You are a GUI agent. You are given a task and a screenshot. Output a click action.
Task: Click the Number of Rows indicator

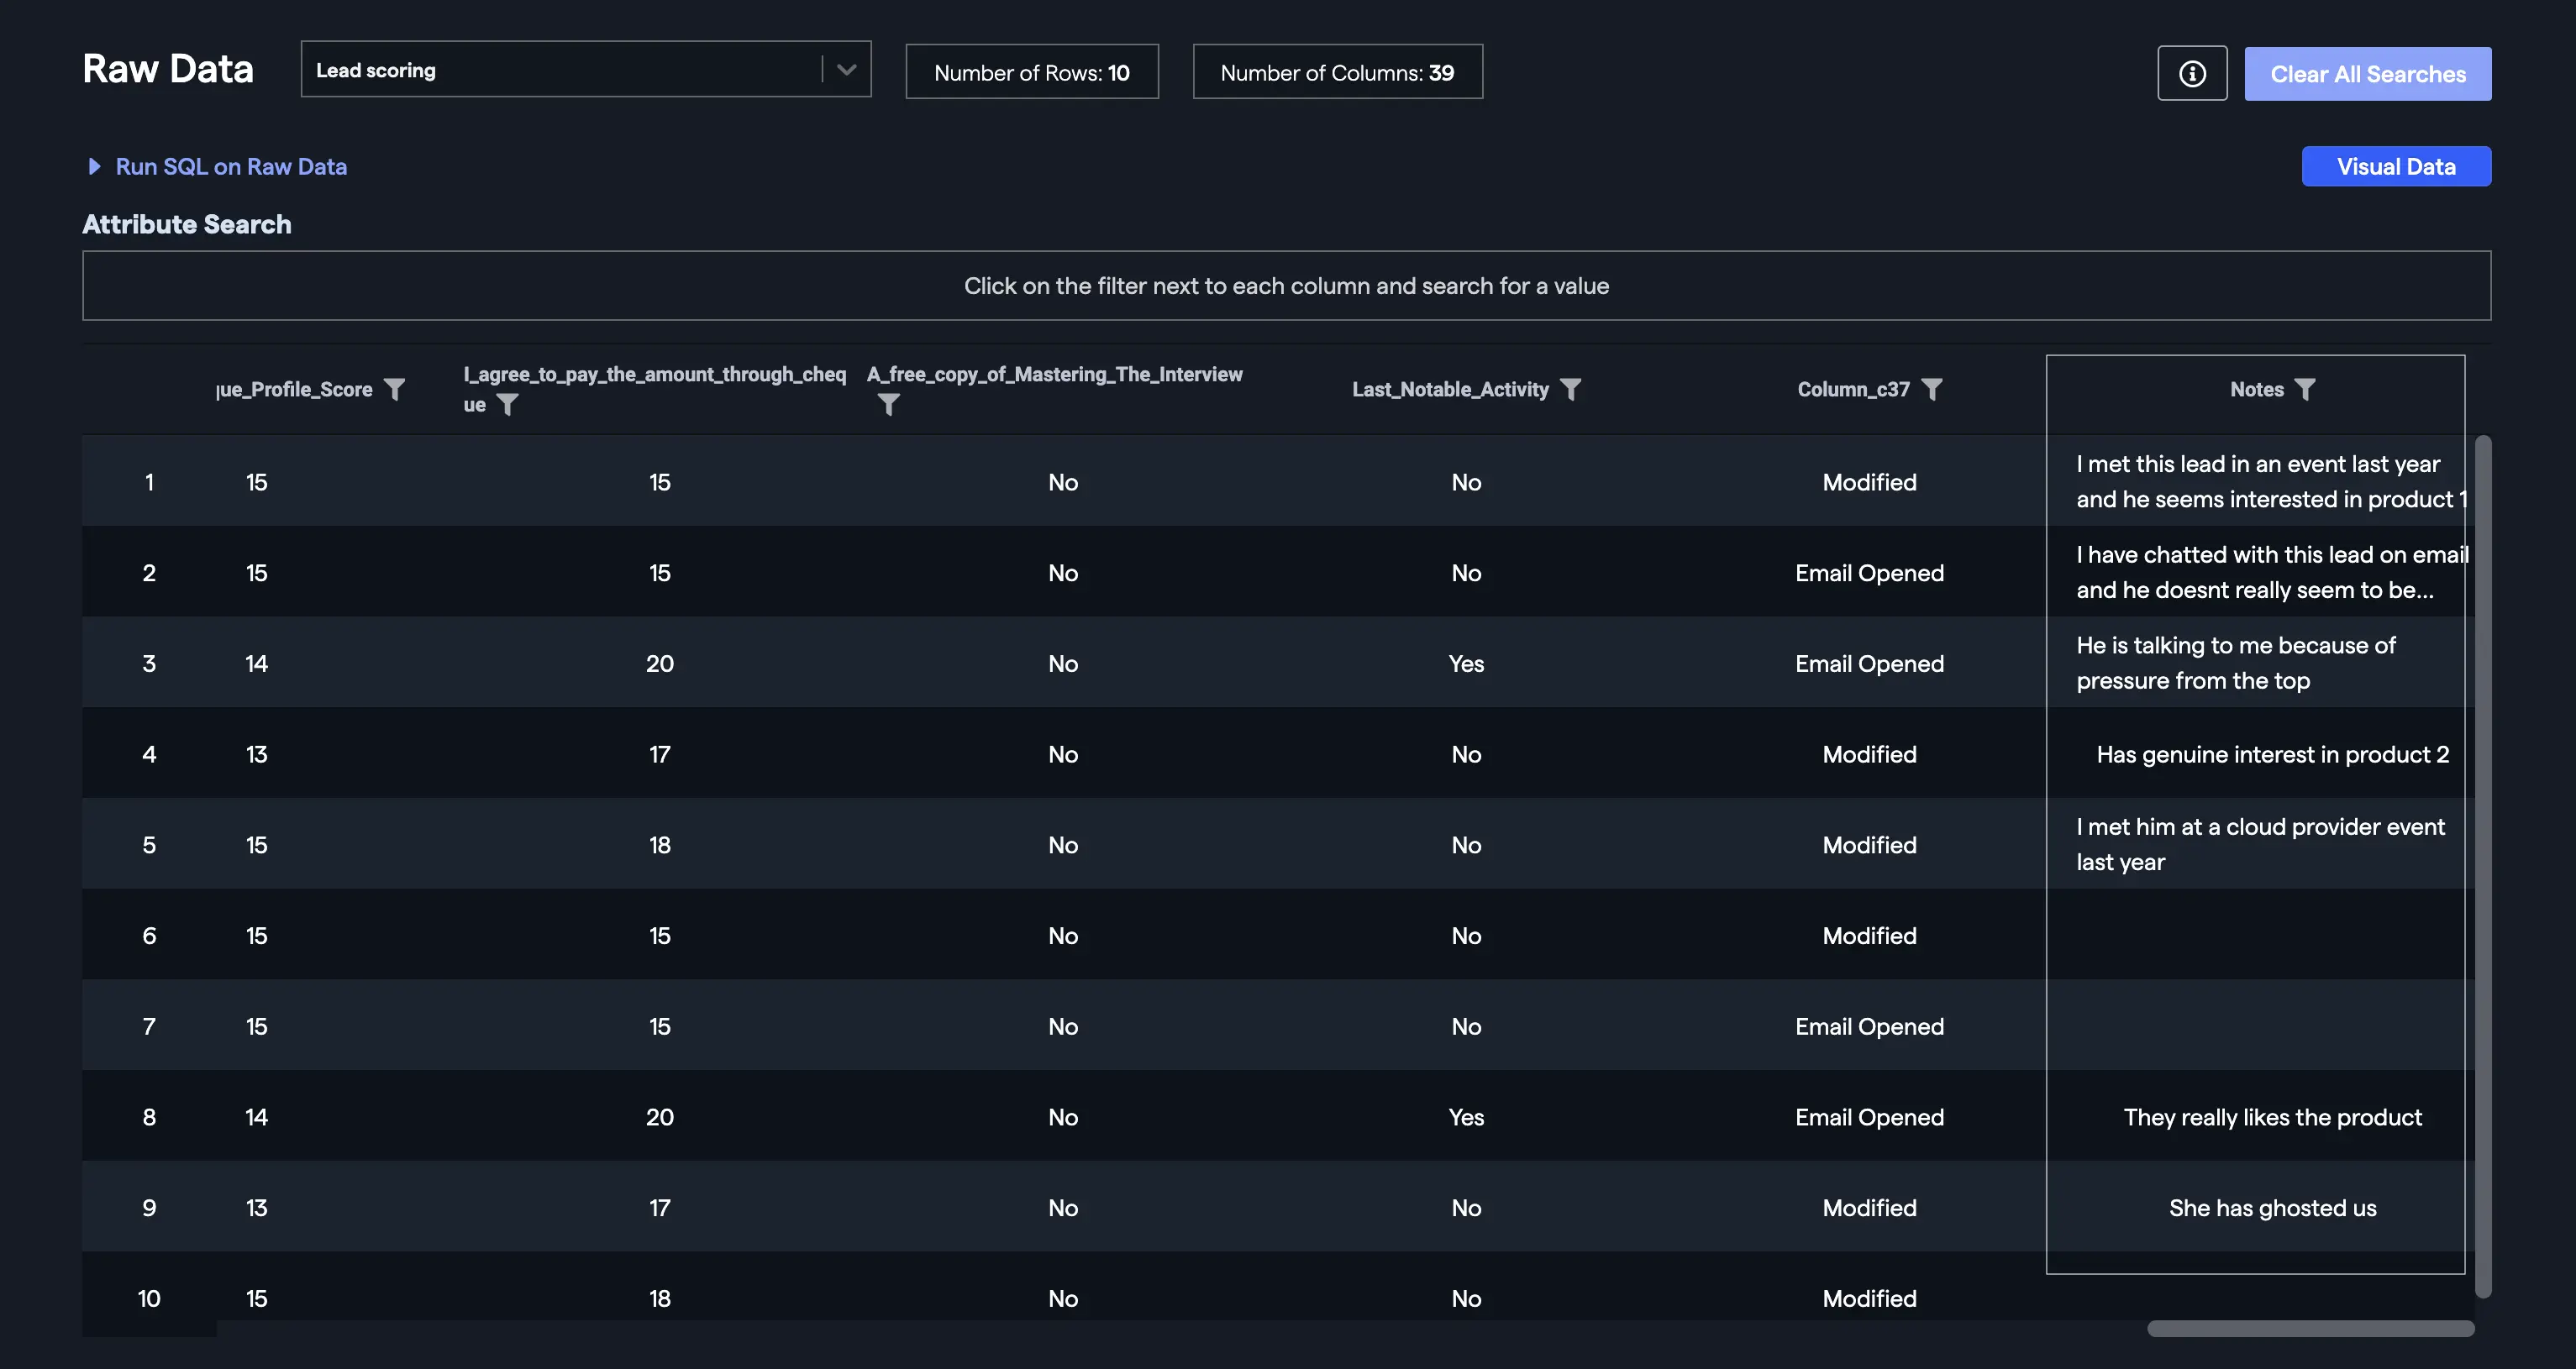pos(1031,72)
